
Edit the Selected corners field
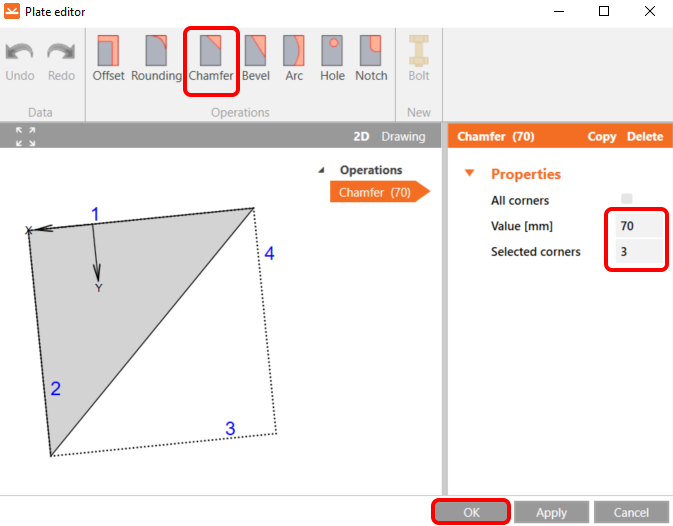639,251
